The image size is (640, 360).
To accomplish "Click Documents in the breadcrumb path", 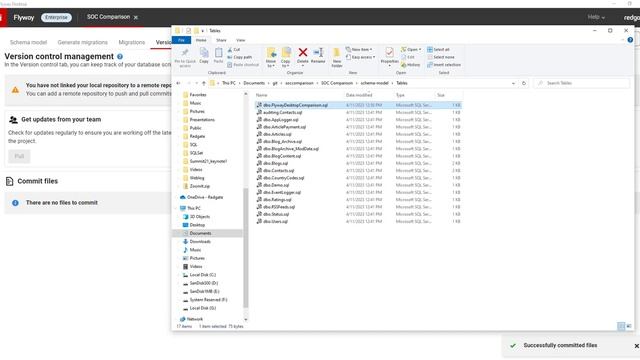I will (x=254, y=83).
